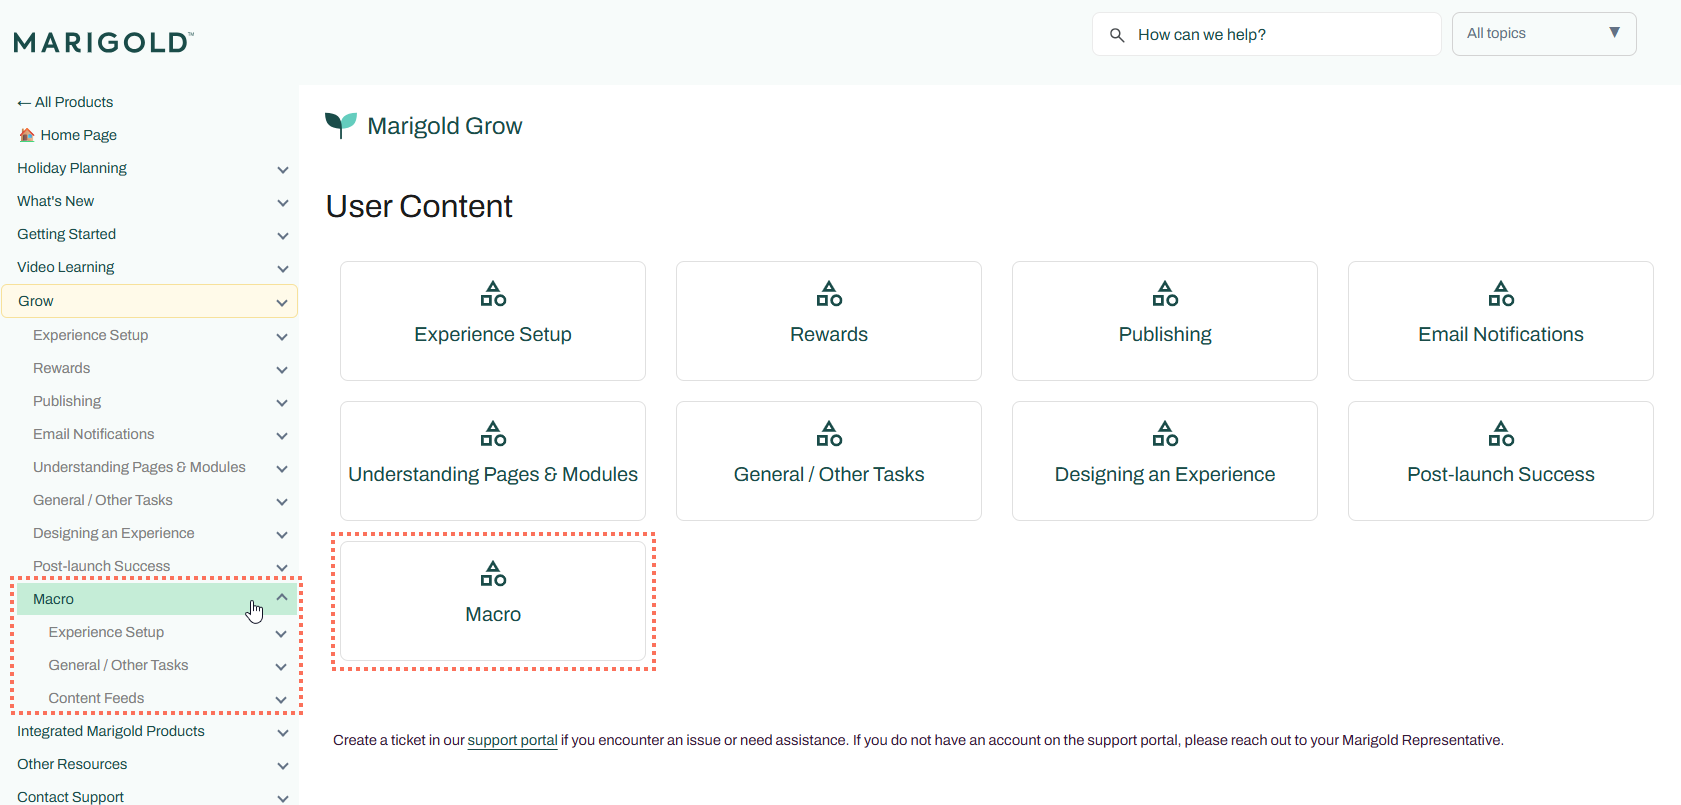Expand the Integrated Marigold Products chevron

click(282, 732)
